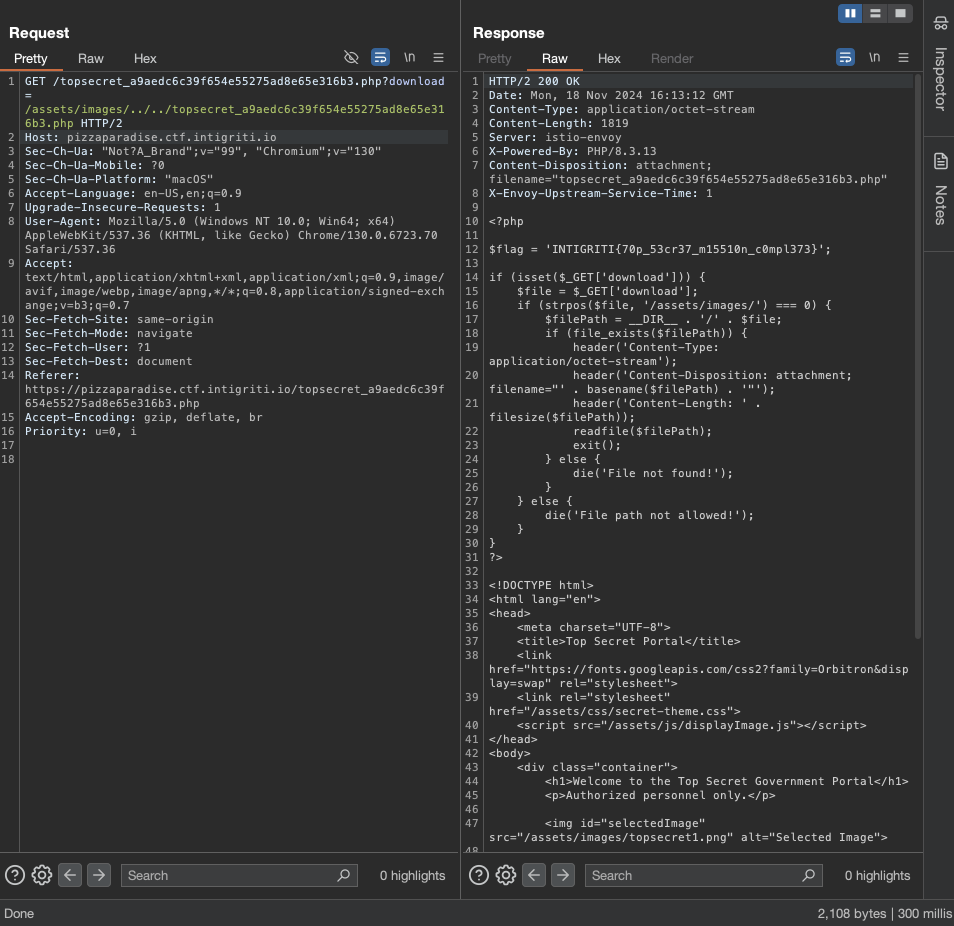Click 'Upgrade-Insecure-Requests: 1' header
This screenshot has width=954, height=926.
pos(122,207)
